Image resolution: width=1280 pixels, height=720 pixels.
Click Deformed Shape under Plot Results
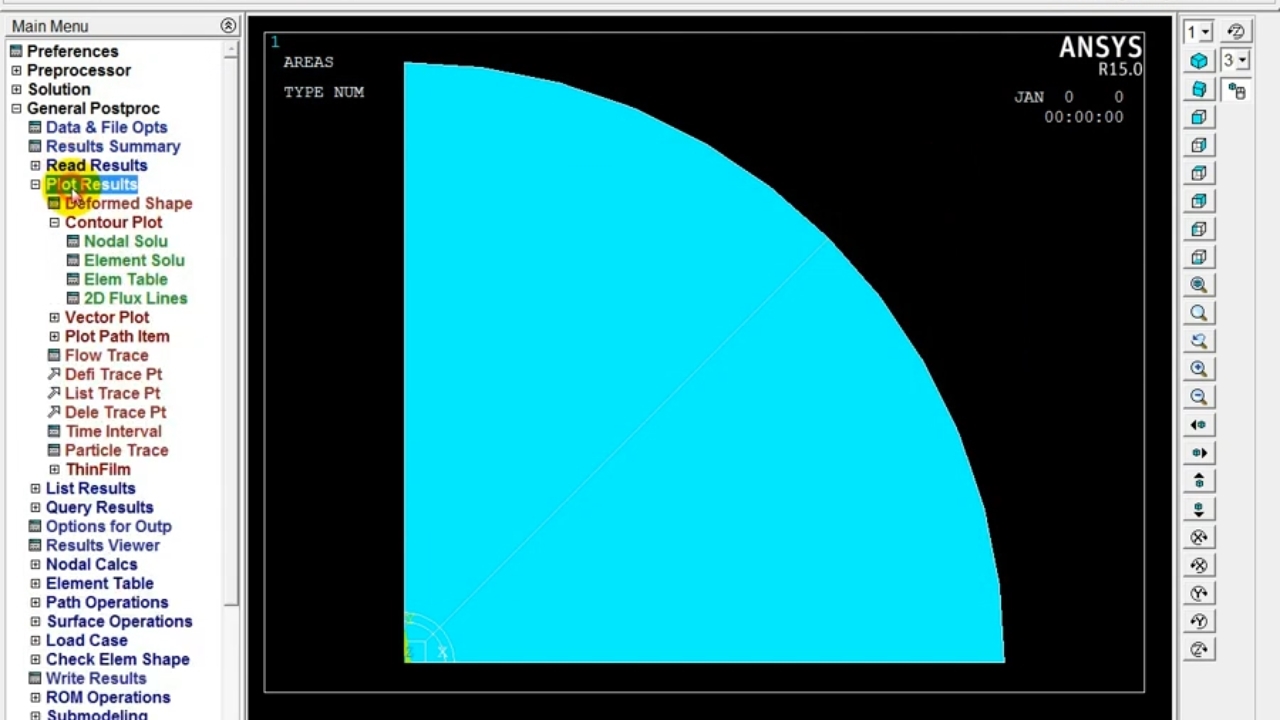pos(128,203)
